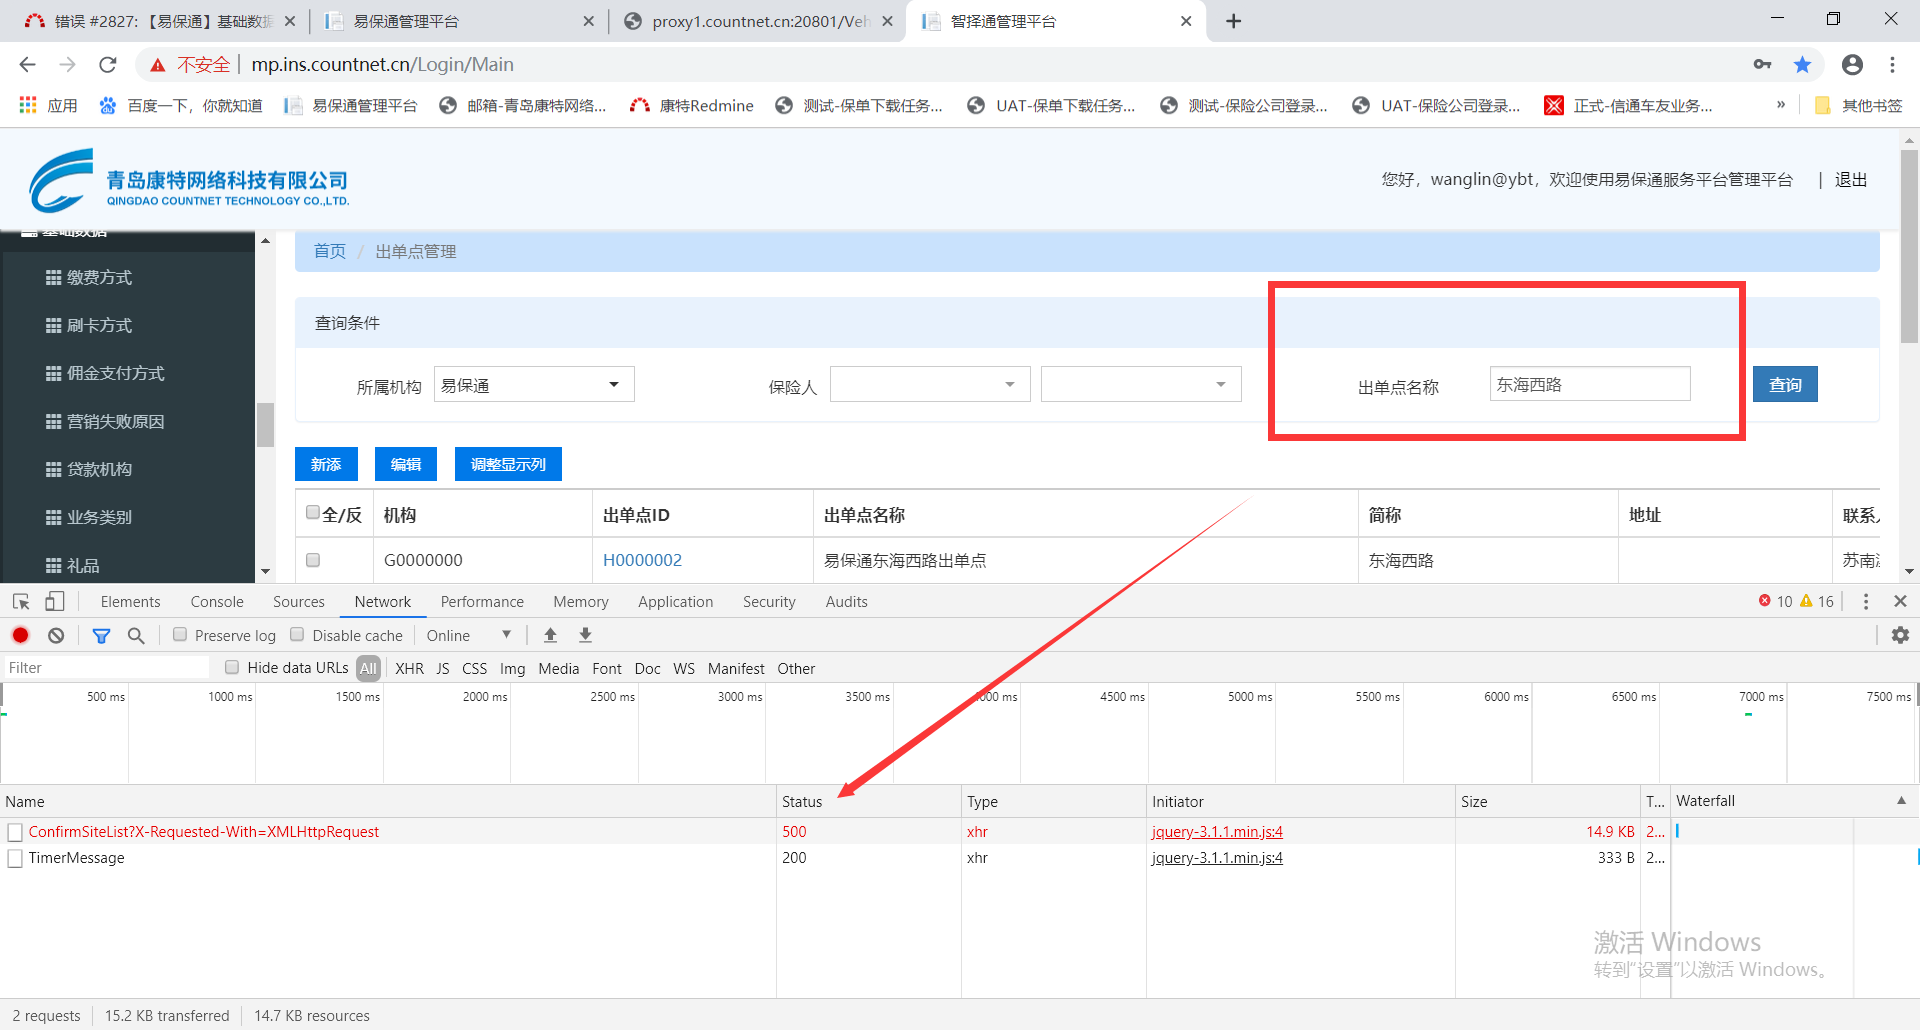This screenshot has height=1030, width=1920.
Task: Click the 出单点名称 input field
Action: [x=1589, y=385]
